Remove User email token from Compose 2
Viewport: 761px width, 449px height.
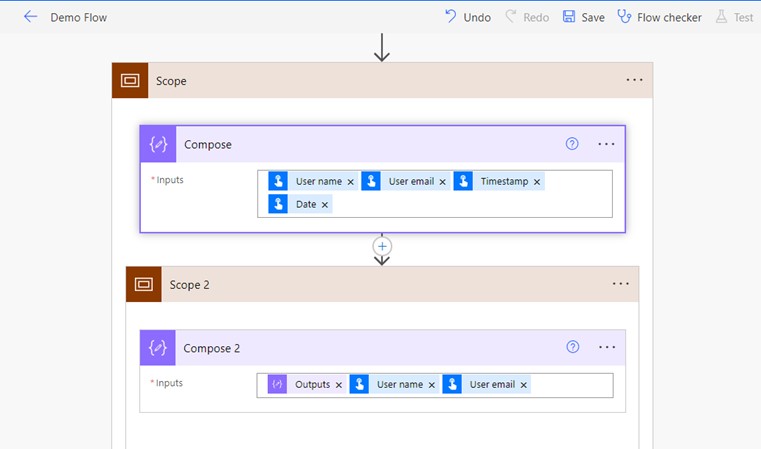(524, 385)
